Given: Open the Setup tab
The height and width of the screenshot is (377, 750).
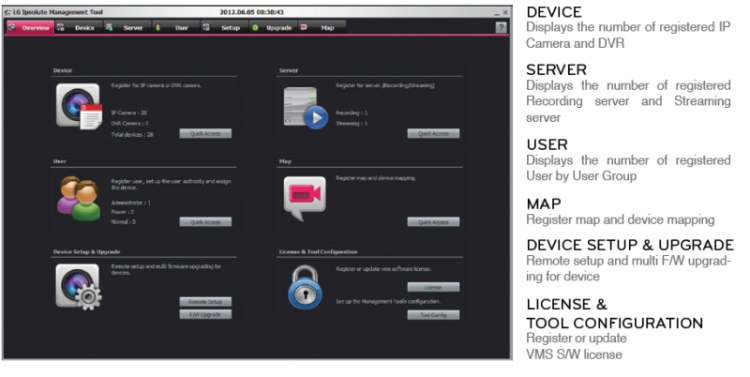Looking at the screenshot, I should (x=225, y=28).
